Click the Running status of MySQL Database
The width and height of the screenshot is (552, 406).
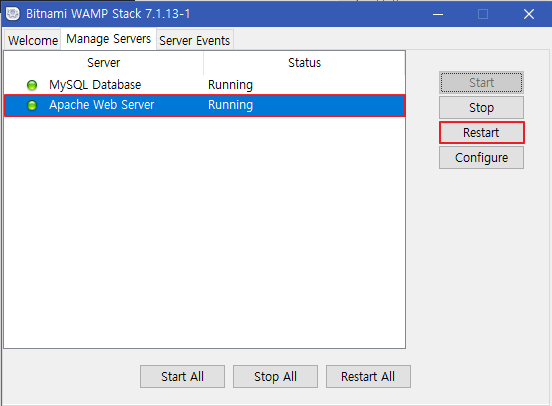(x=230, y=85)
